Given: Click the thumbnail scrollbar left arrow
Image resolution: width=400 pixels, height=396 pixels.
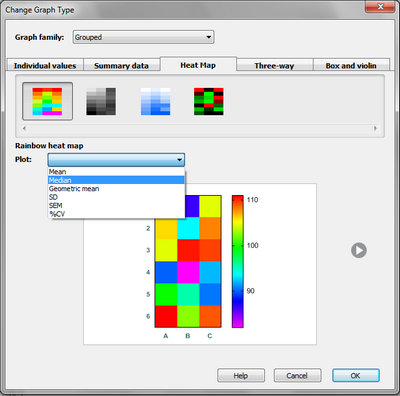Looking at the screenshot, I should click(24, 128).
